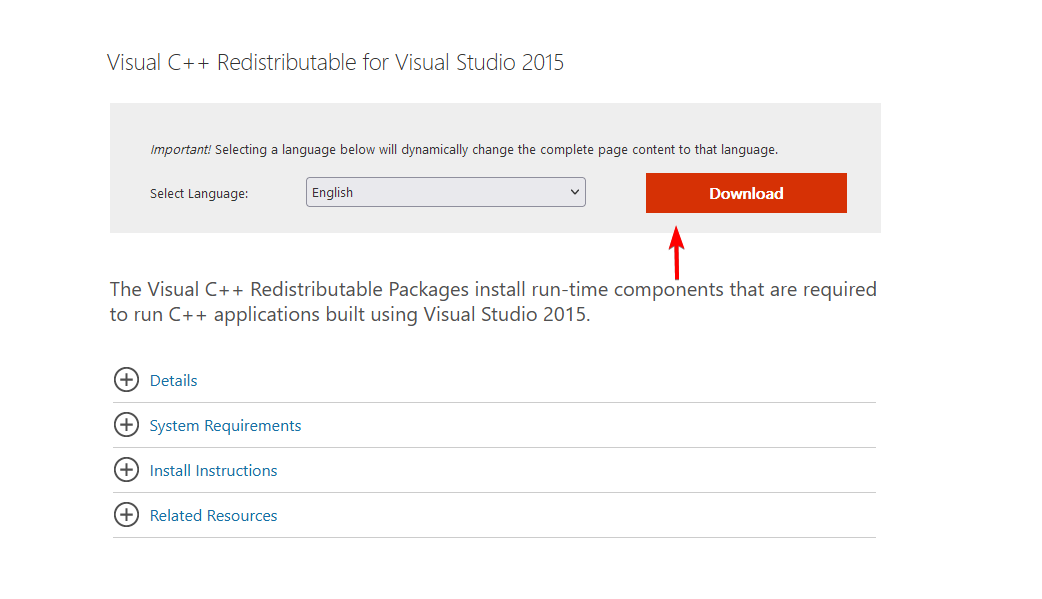Focus the English language selection field
The width and height of the screenshot is (1042, 599).
coord(445,191)
